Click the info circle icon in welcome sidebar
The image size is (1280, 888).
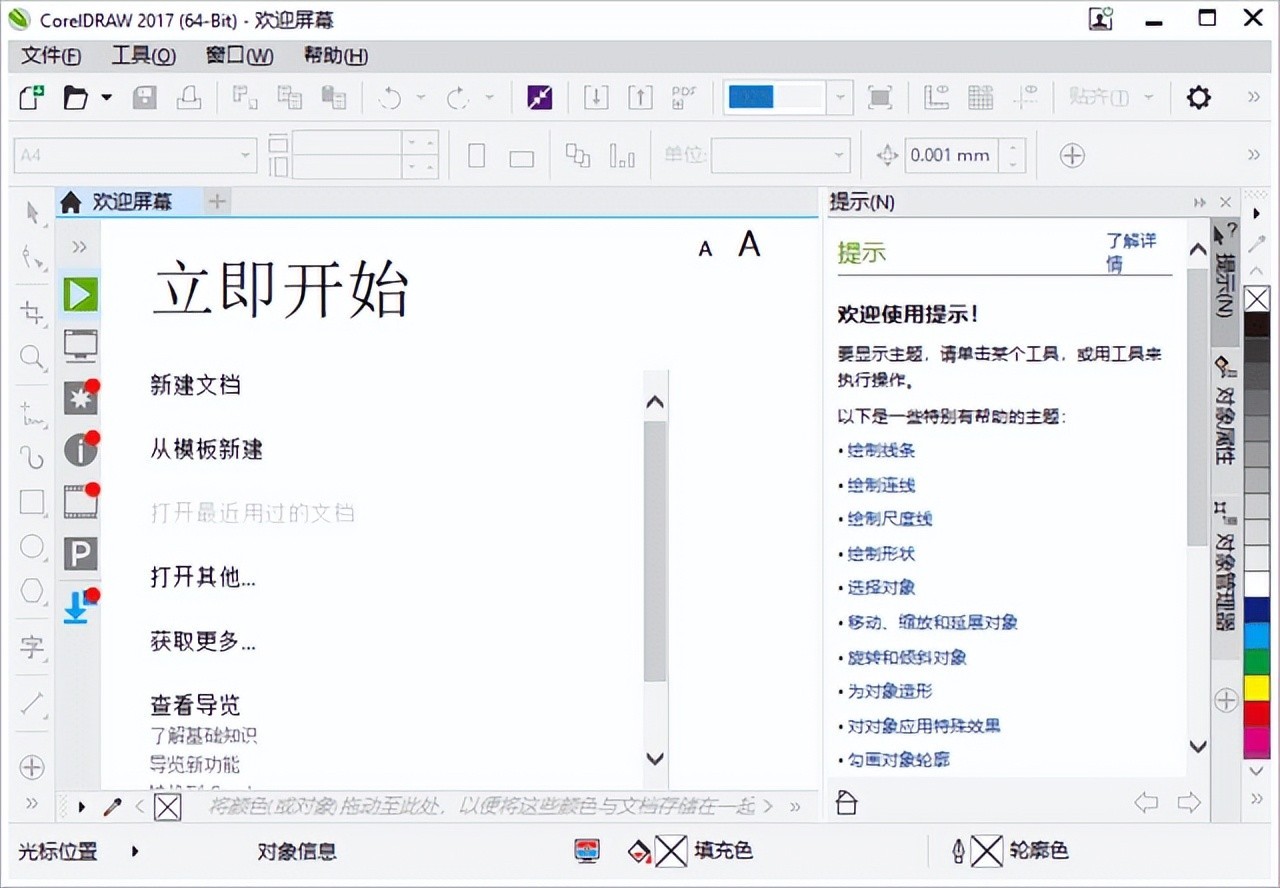coord(80,450)
